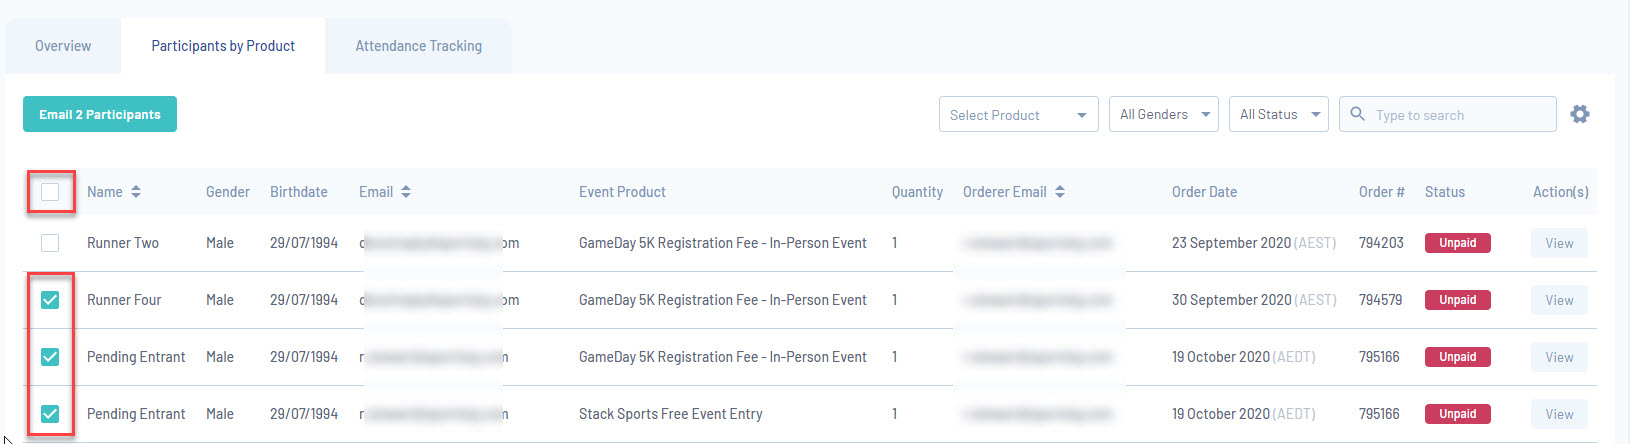This screenshot has width=1630, height=444.
Task: Sort by Name column arrows
Action: (x=136, y=192)
